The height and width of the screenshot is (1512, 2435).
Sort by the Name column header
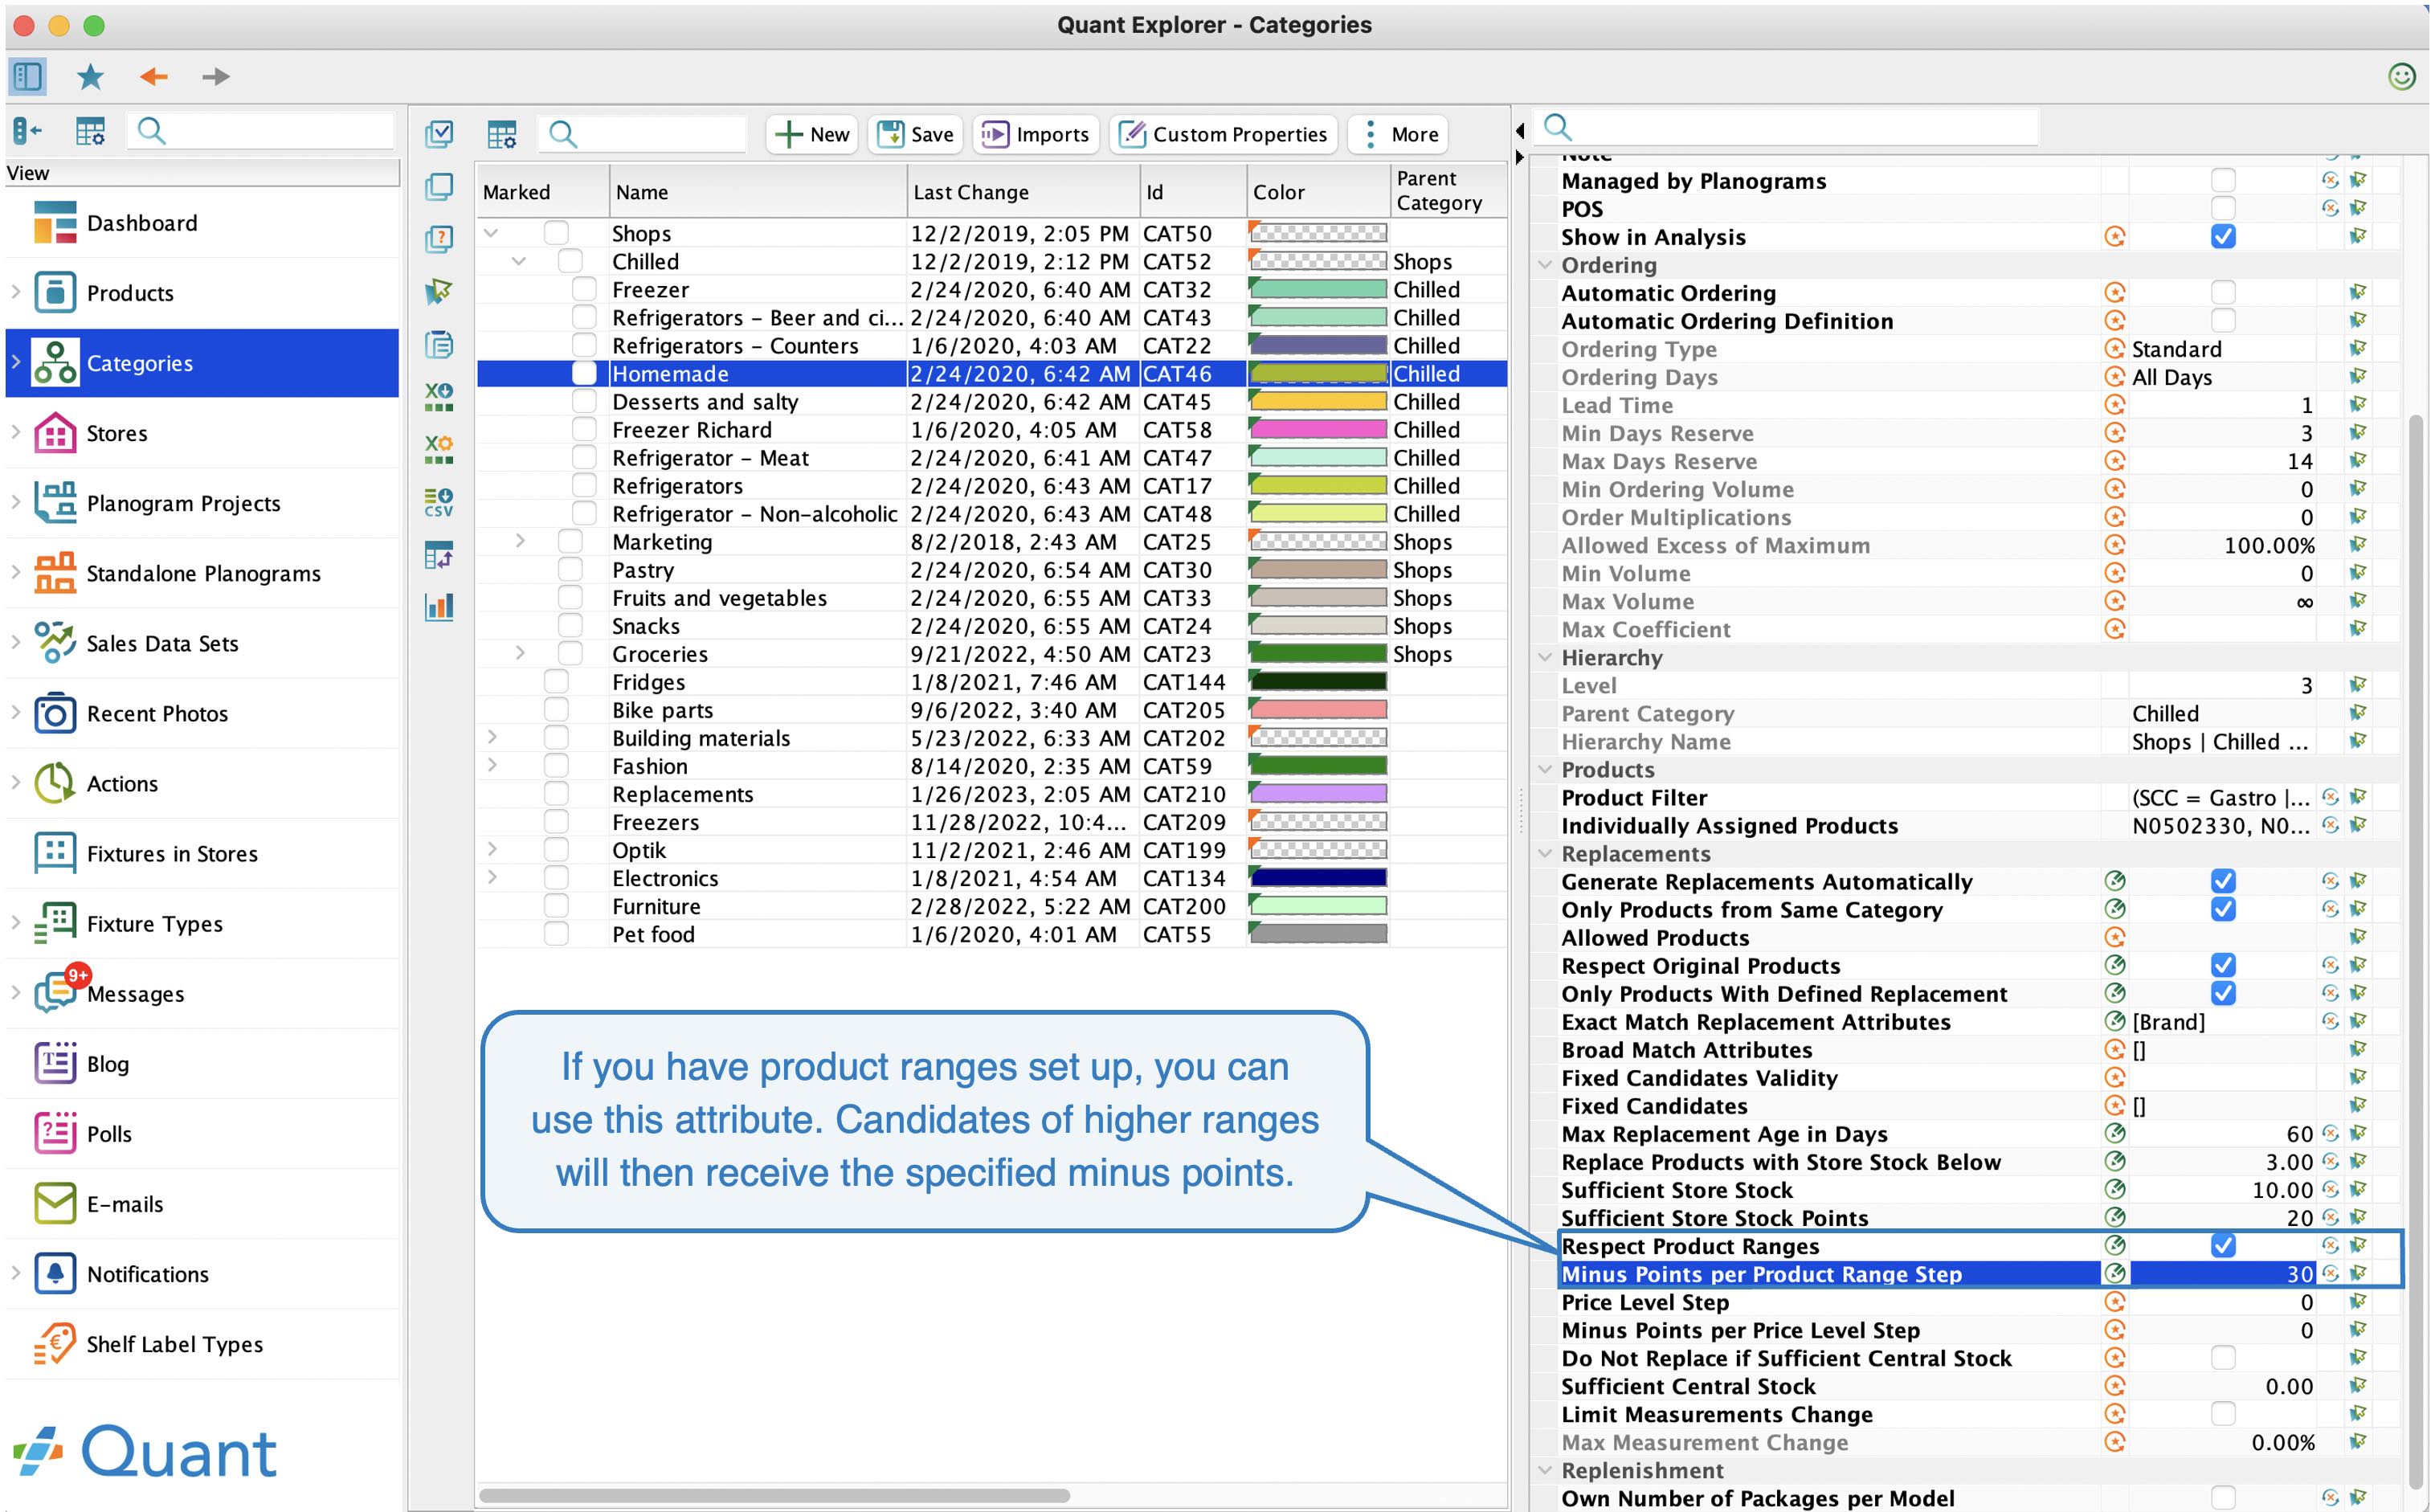coord(758,192)
